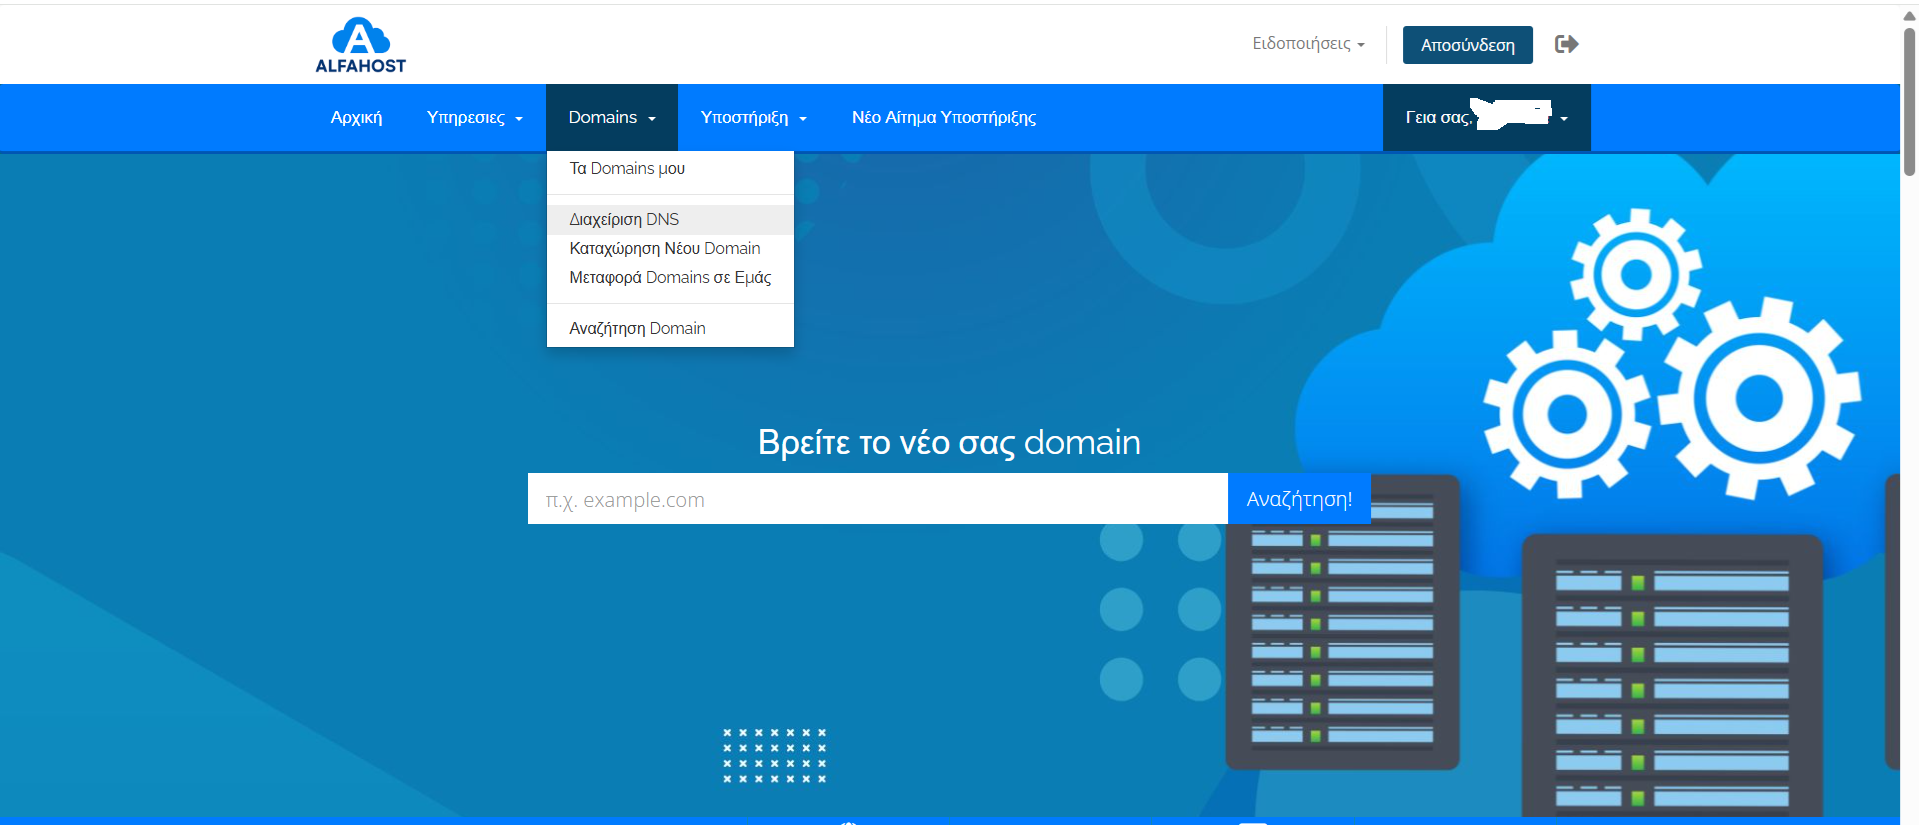Choose Μεταφορά Domains σε Εμάς
Viewport: 1920px width, 825px height.
point(670,278)
